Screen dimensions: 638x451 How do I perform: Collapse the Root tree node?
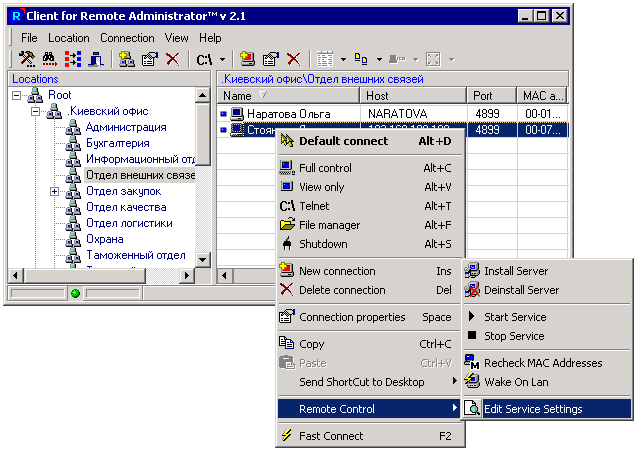click(16, 96)
